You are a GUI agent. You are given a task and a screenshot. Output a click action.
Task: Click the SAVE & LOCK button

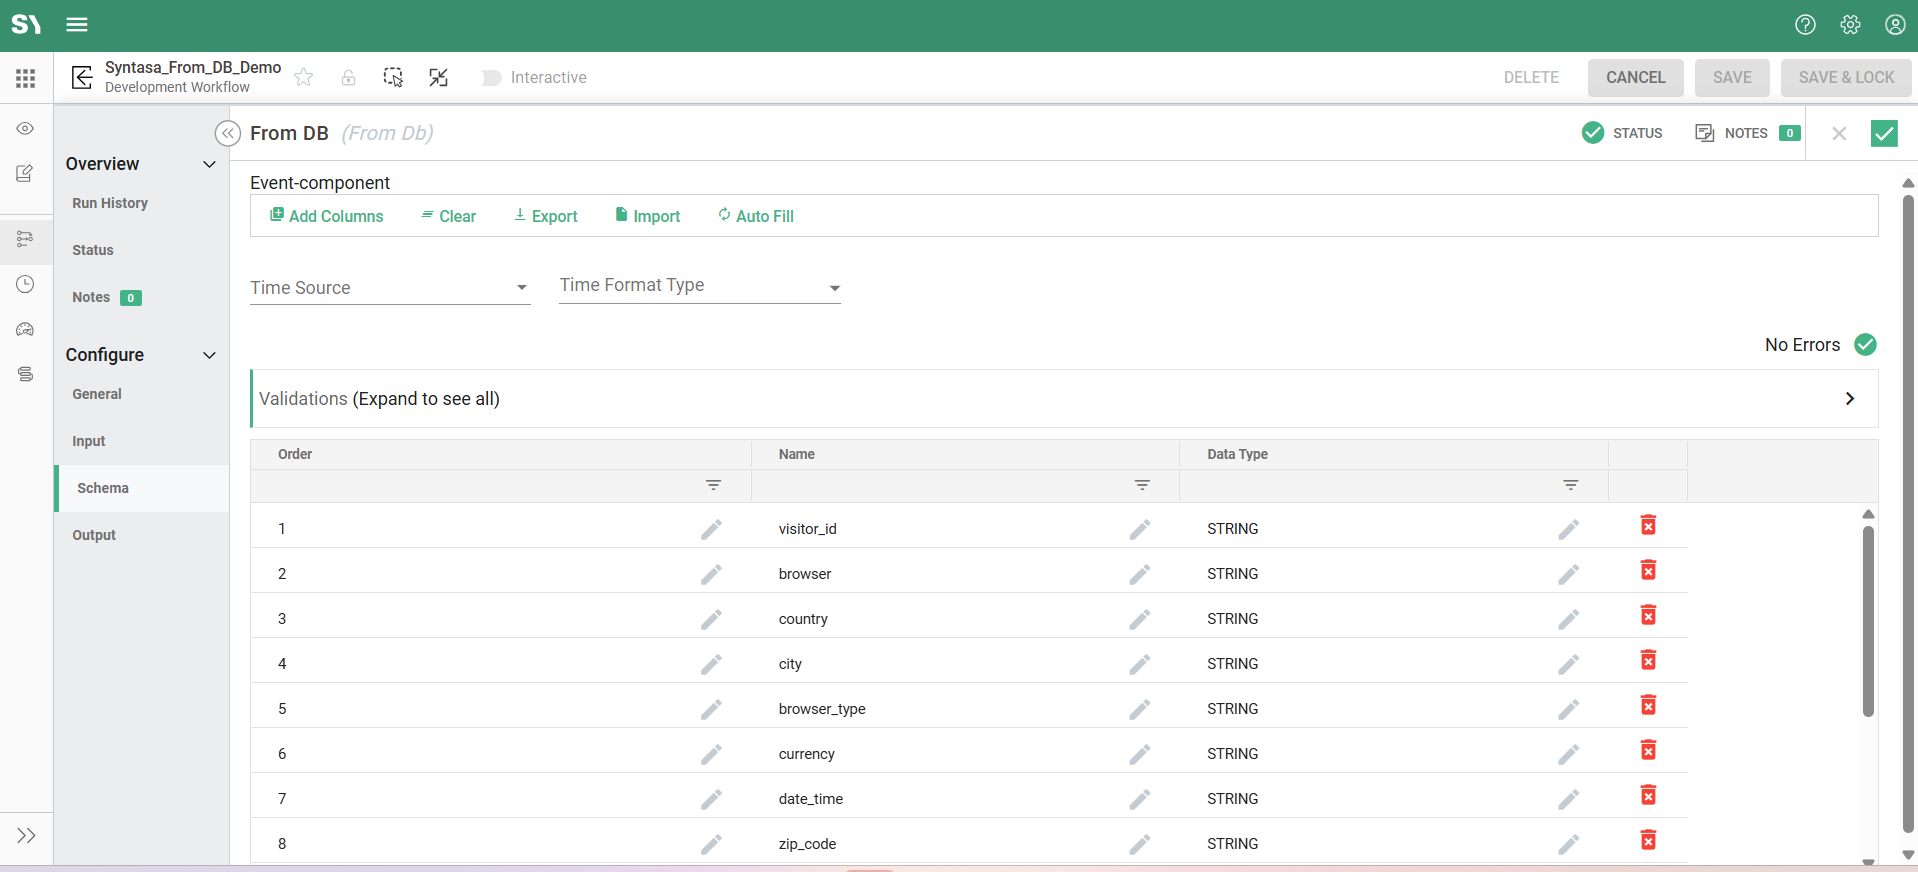(x=1846, y=77)
